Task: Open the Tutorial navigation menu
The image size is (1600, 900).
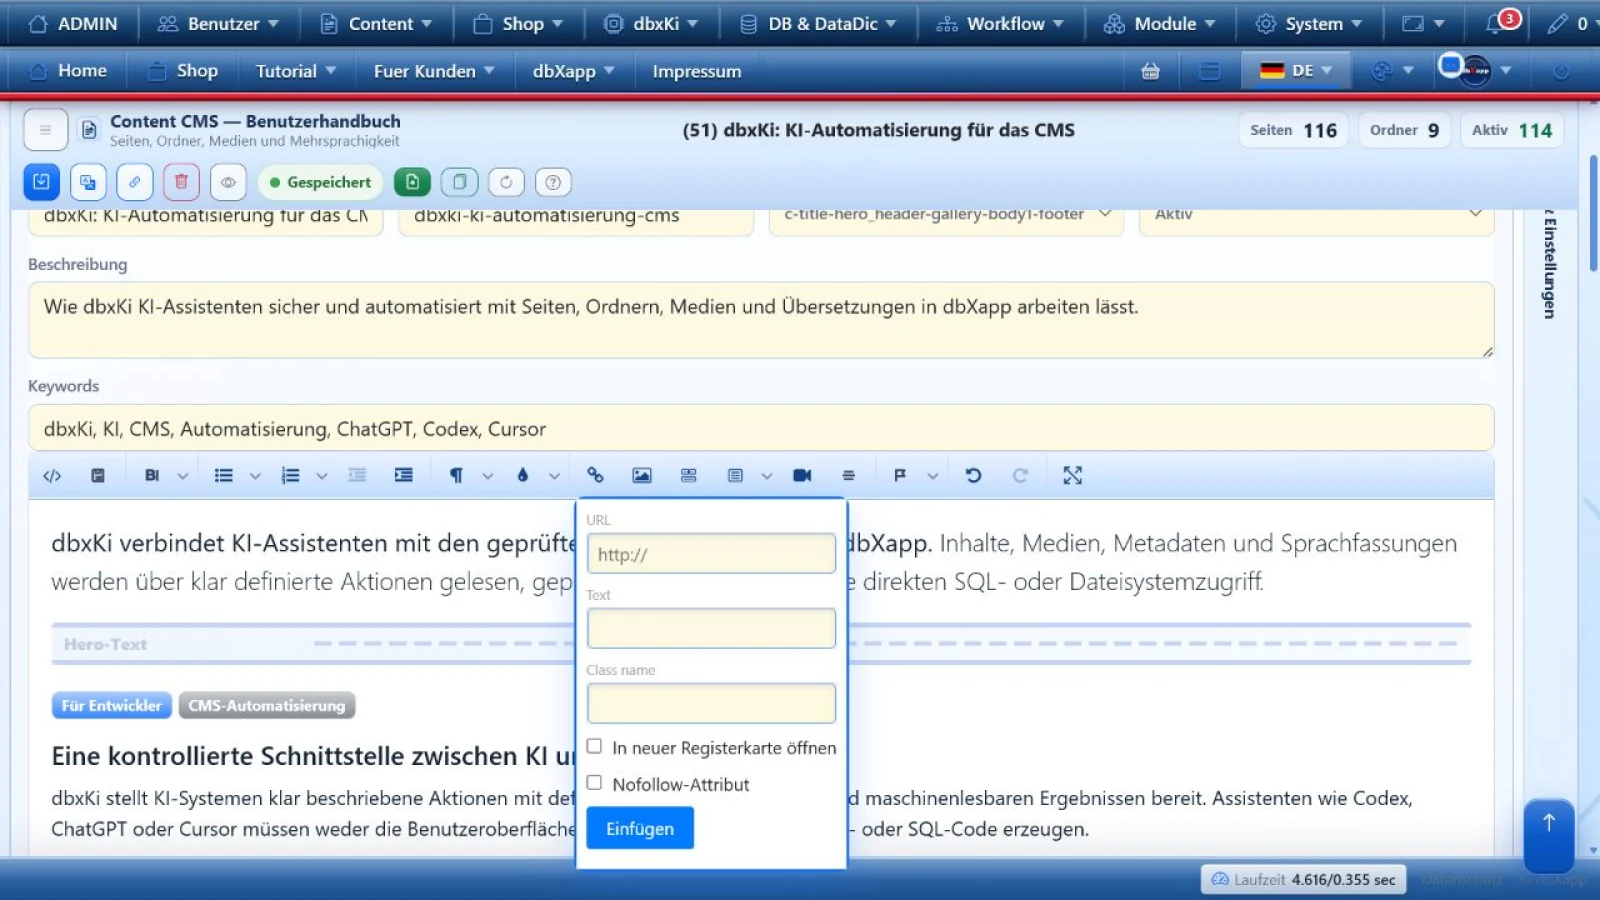Action: (x=296, y=71)
